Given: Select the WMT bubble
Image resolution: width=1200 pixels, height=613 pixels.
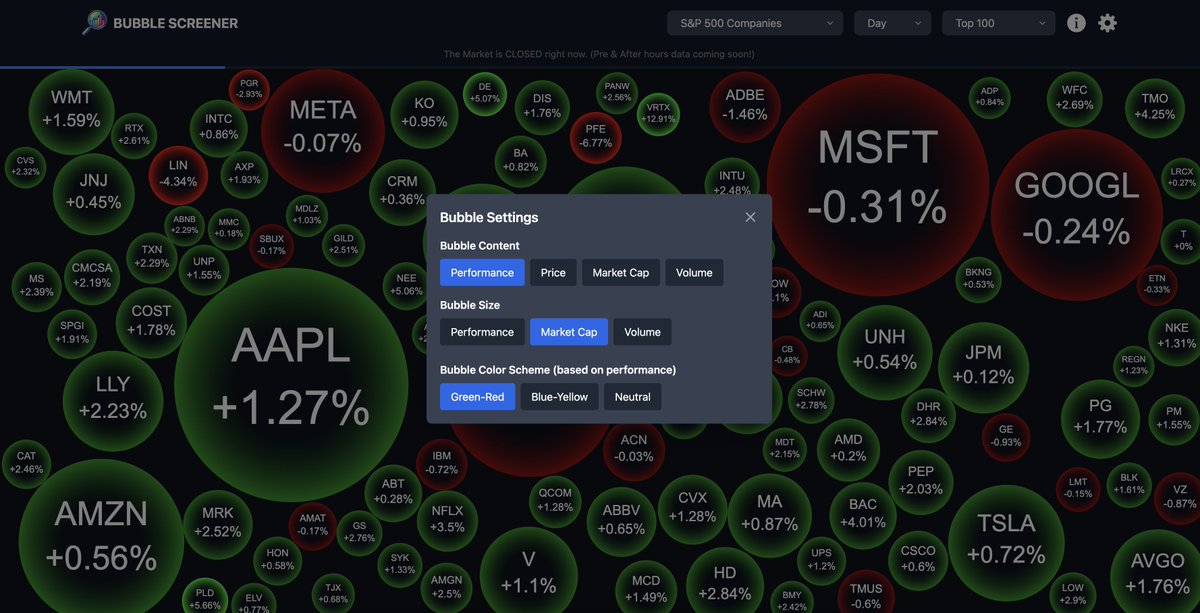Looking at the screenshot, I should 71,109.
